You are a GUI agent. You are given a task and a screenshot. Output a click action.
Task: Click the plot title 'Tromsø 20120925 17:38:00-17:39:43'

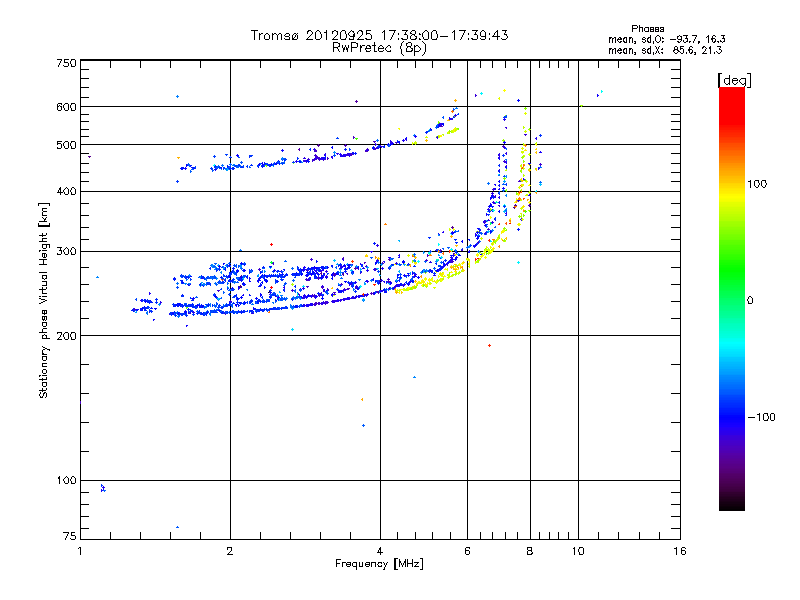click(x=379, y=35)
